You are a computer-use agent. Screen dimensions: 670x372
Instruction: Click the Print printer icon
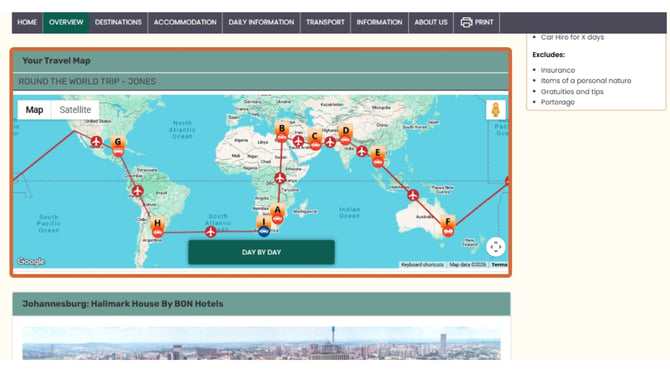click(x=466, y=22)
